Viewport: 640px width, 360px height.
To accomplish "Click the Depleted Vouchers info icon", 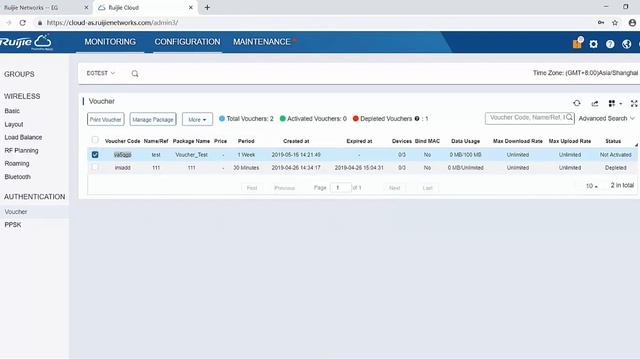I will point(417,119).
